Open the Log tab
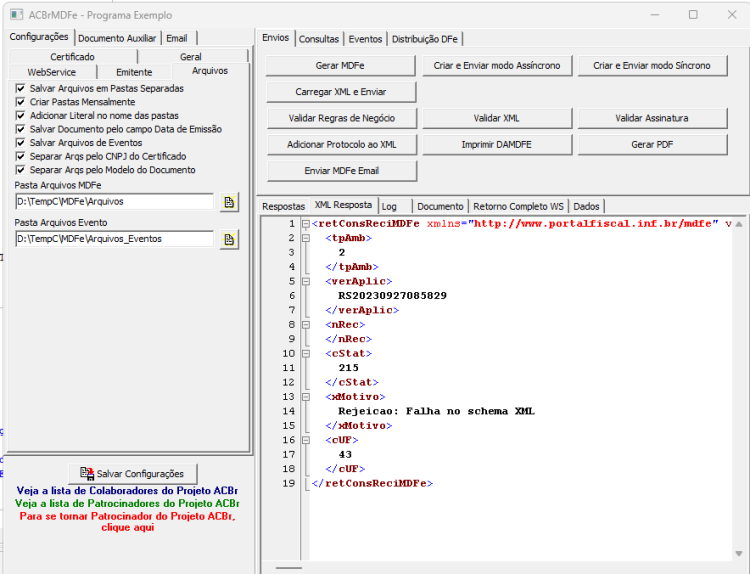The height and width of the screenshot is (574, 750). tap(389, 207)
